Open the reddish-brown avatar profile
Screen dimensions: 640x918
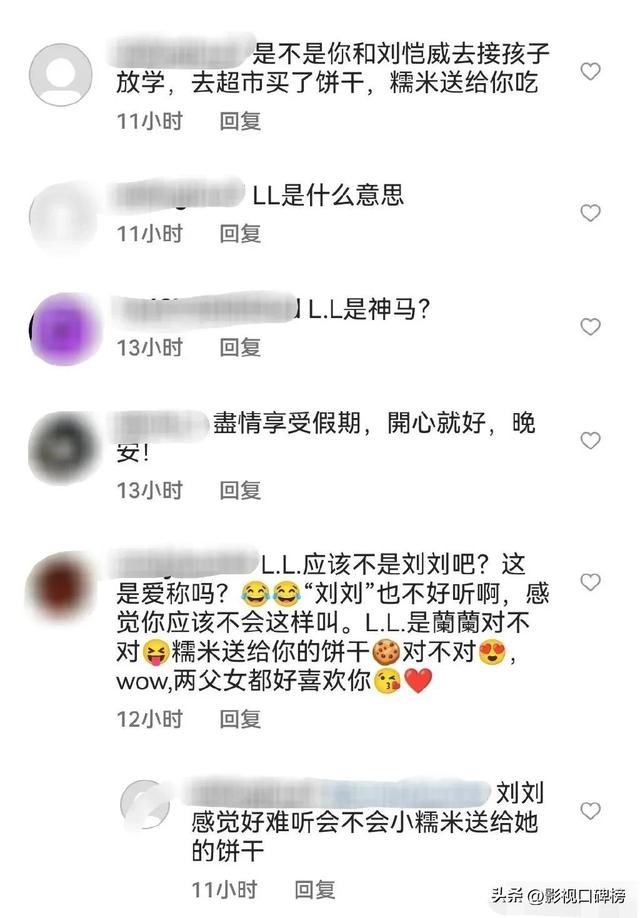(62, 587)
